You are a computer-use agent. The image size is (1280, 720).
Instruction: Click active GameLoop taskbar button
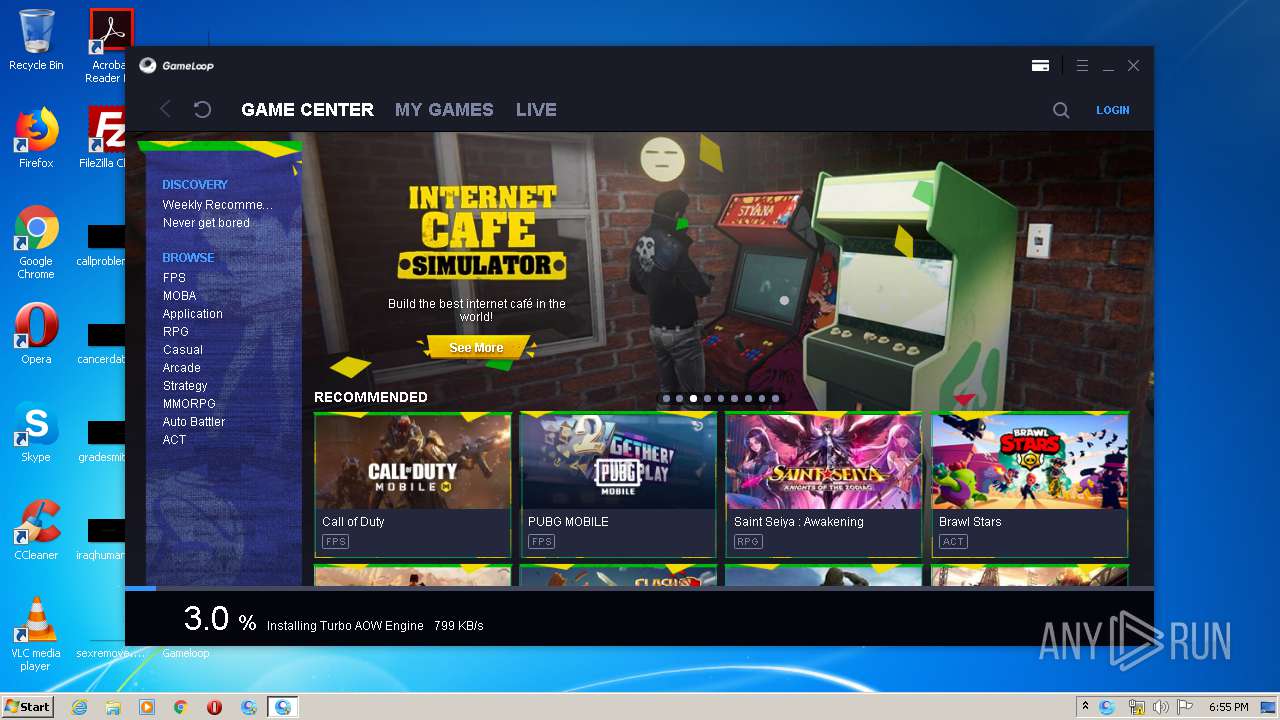(283, 707)
